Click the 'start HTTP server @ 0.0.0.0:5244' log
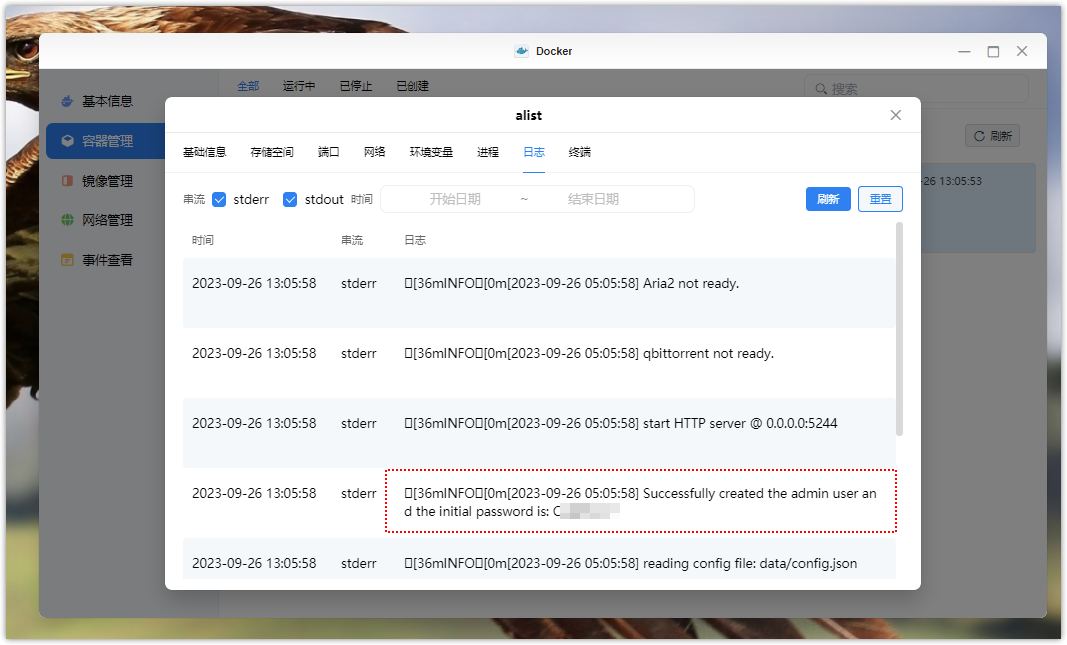Image resolution: width=1067 pixels, height=645 pixels. [540, 433]
